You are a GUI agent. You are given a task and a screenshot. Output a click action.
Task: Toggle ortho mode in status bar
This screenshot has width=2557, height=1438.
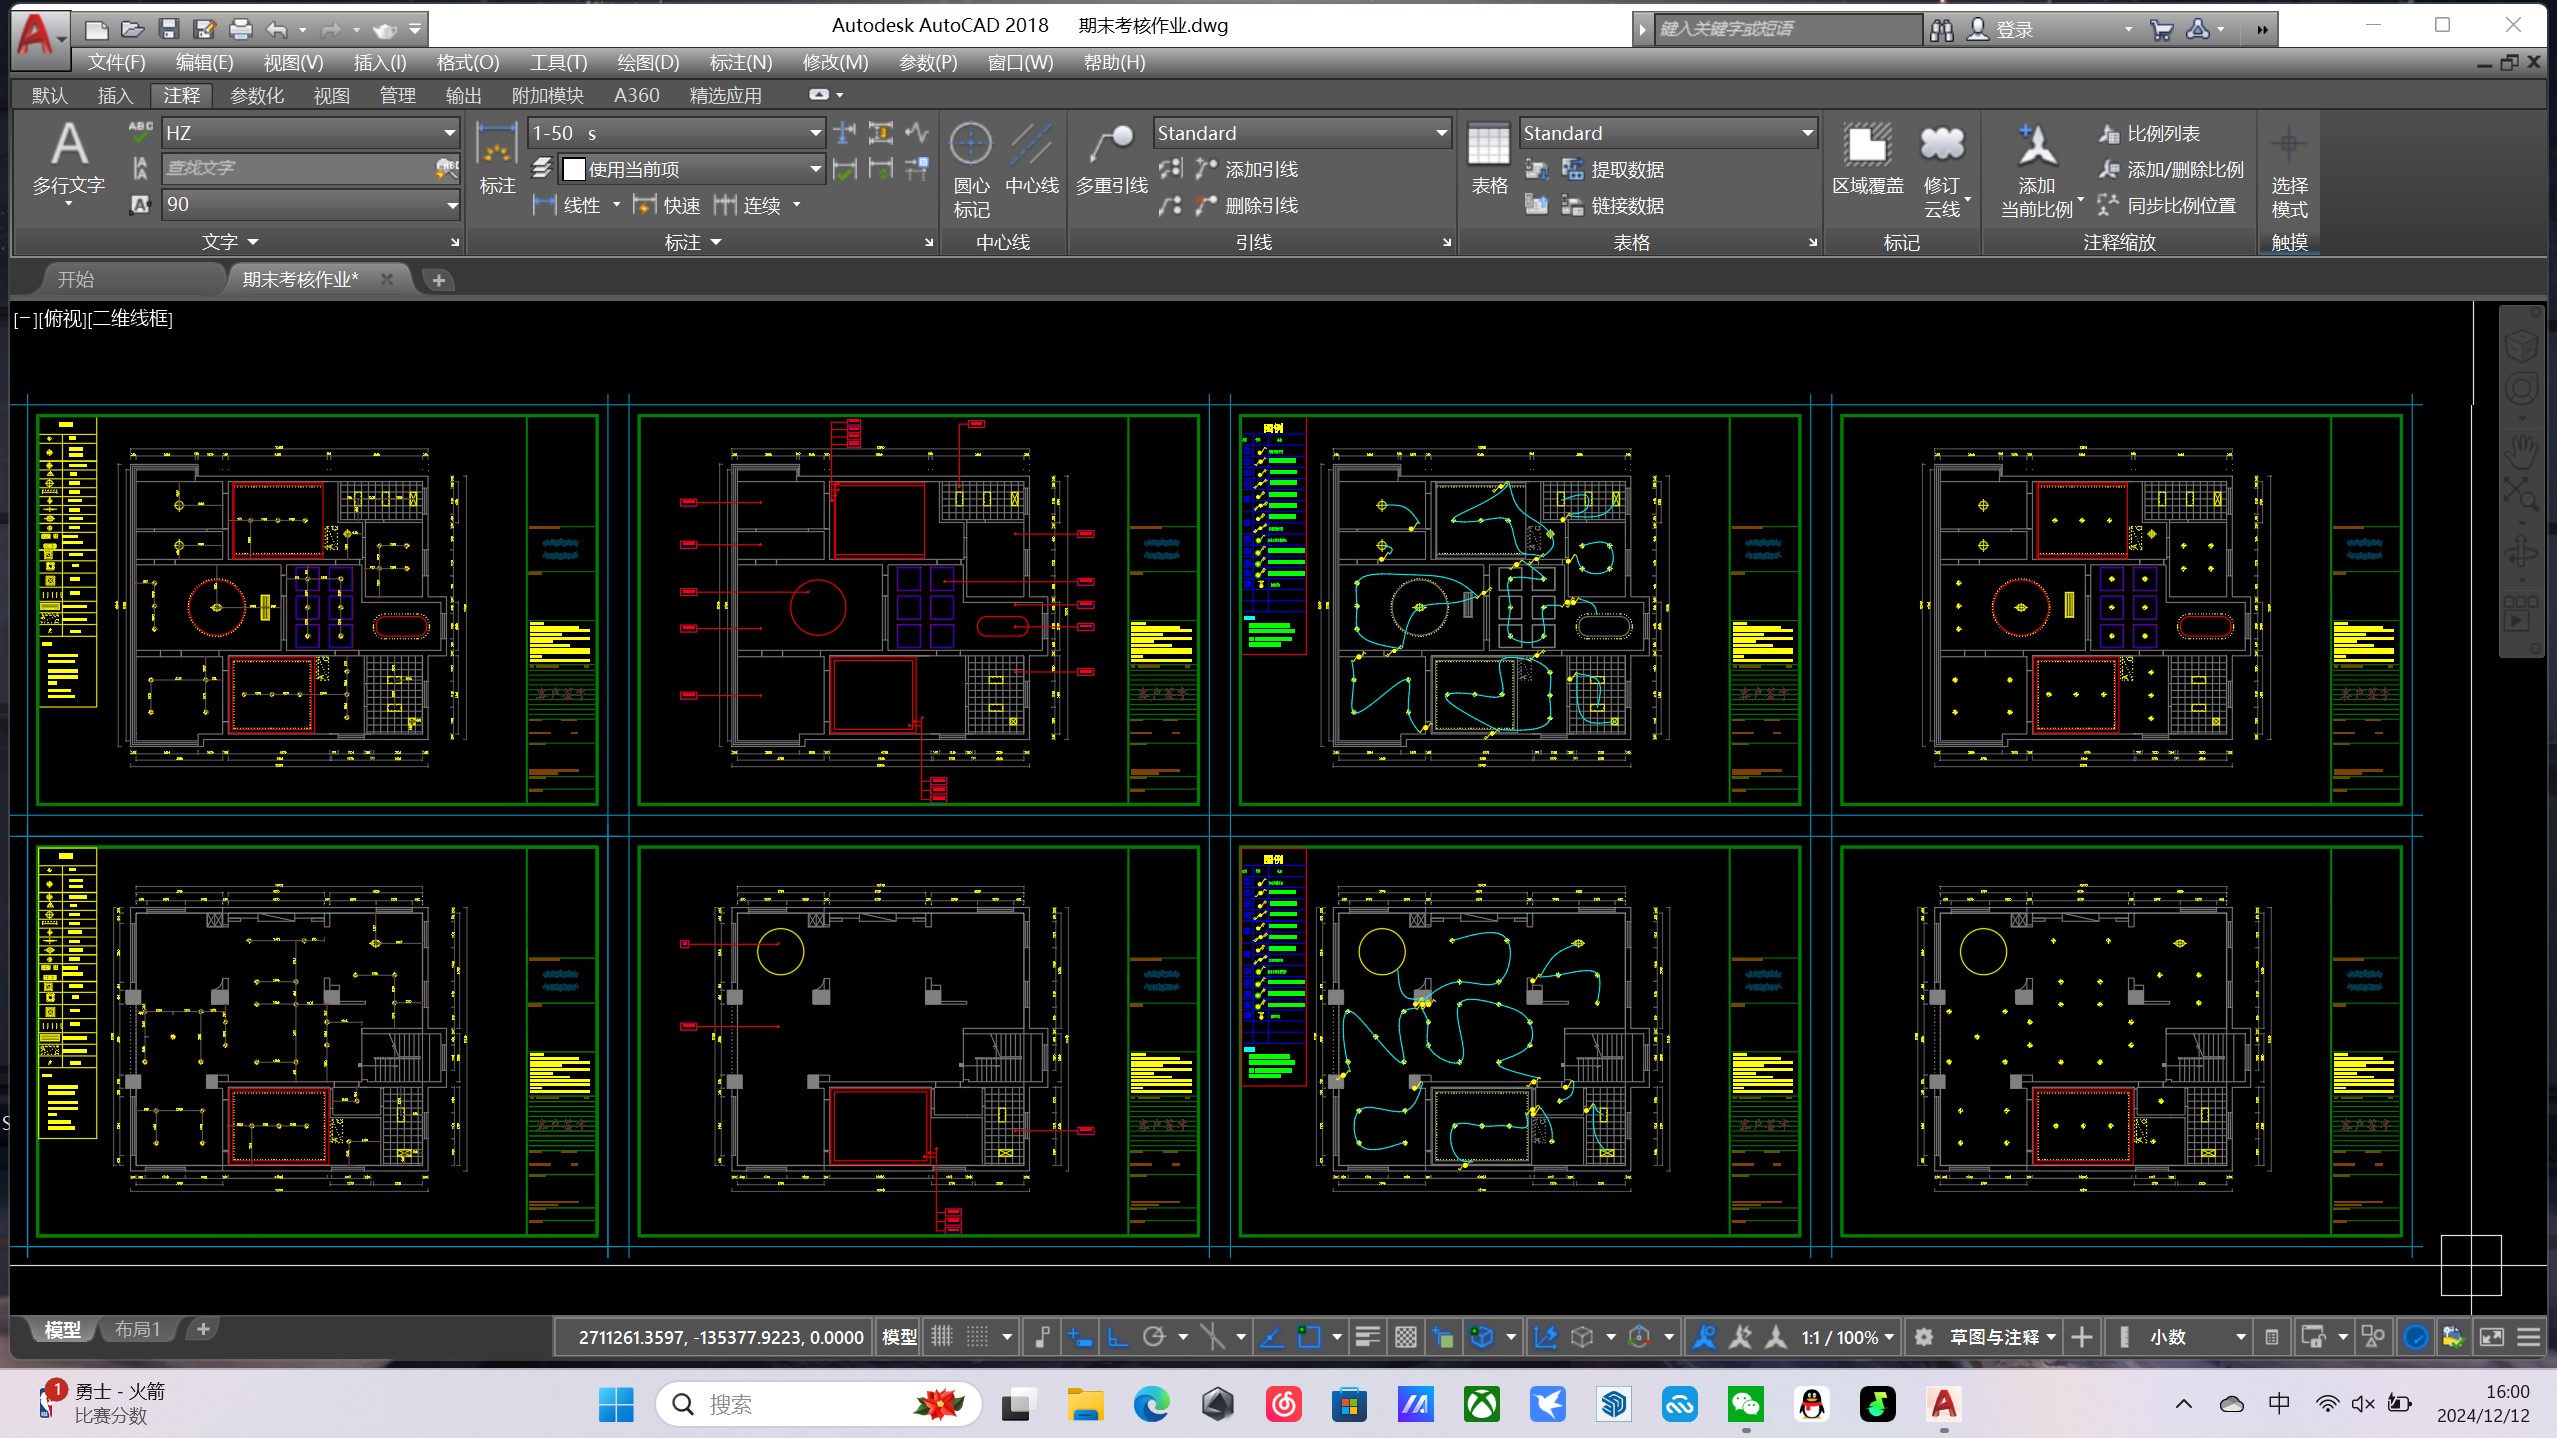tap(1117, 1337)
